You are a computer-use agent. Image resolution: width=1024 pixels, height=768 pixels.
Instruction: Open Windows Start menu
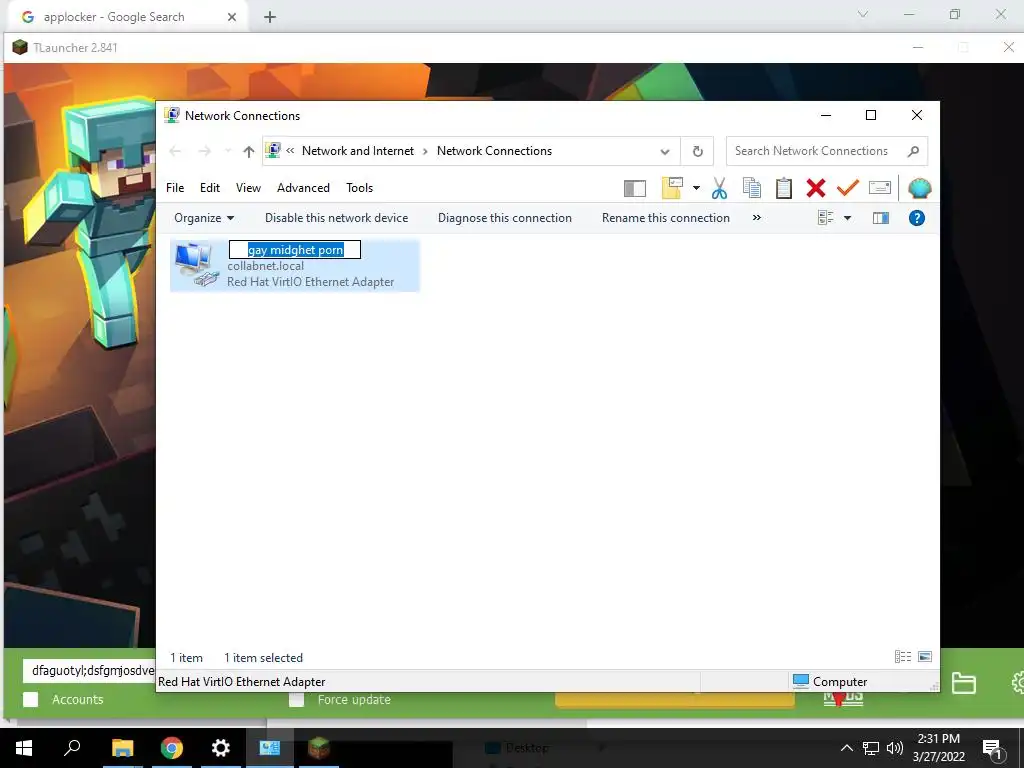click(x=24, y=748)
